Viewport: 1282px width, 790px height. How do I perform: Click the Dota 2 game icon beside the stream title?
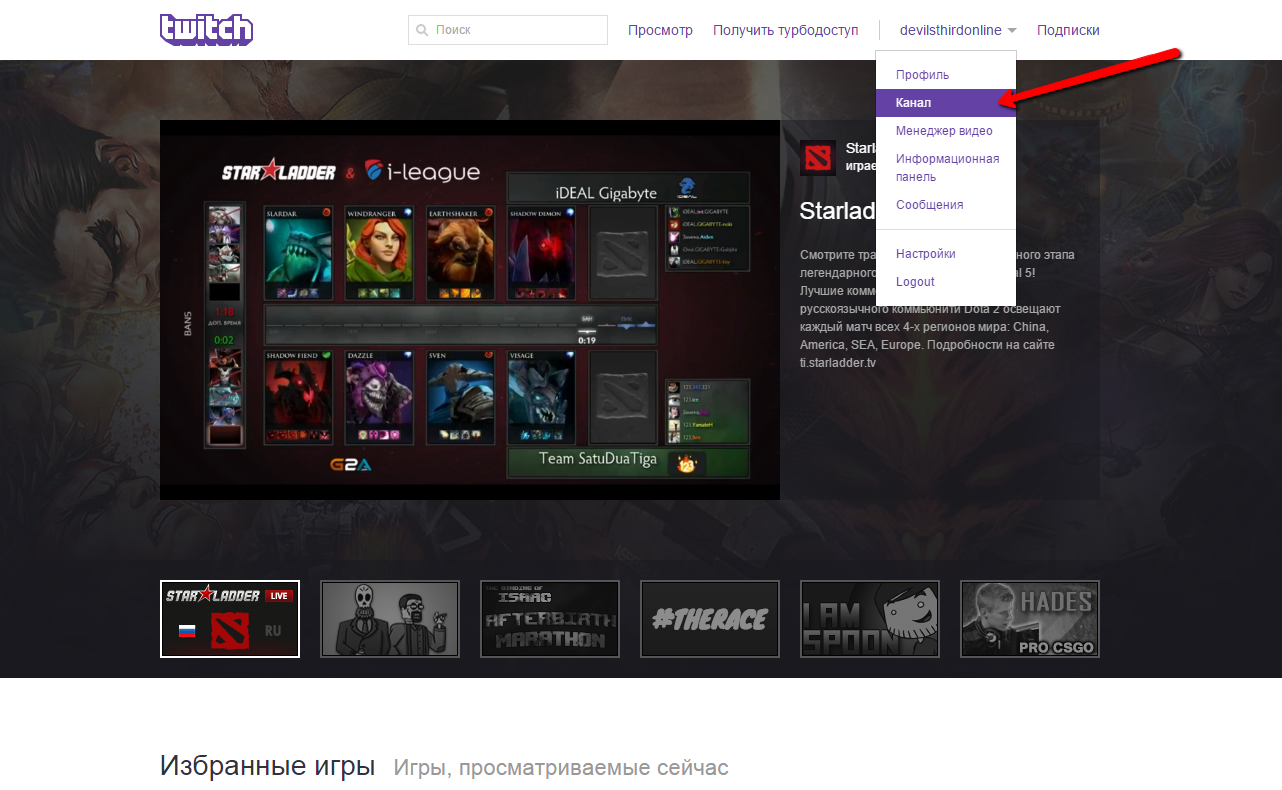pos(818,158)
